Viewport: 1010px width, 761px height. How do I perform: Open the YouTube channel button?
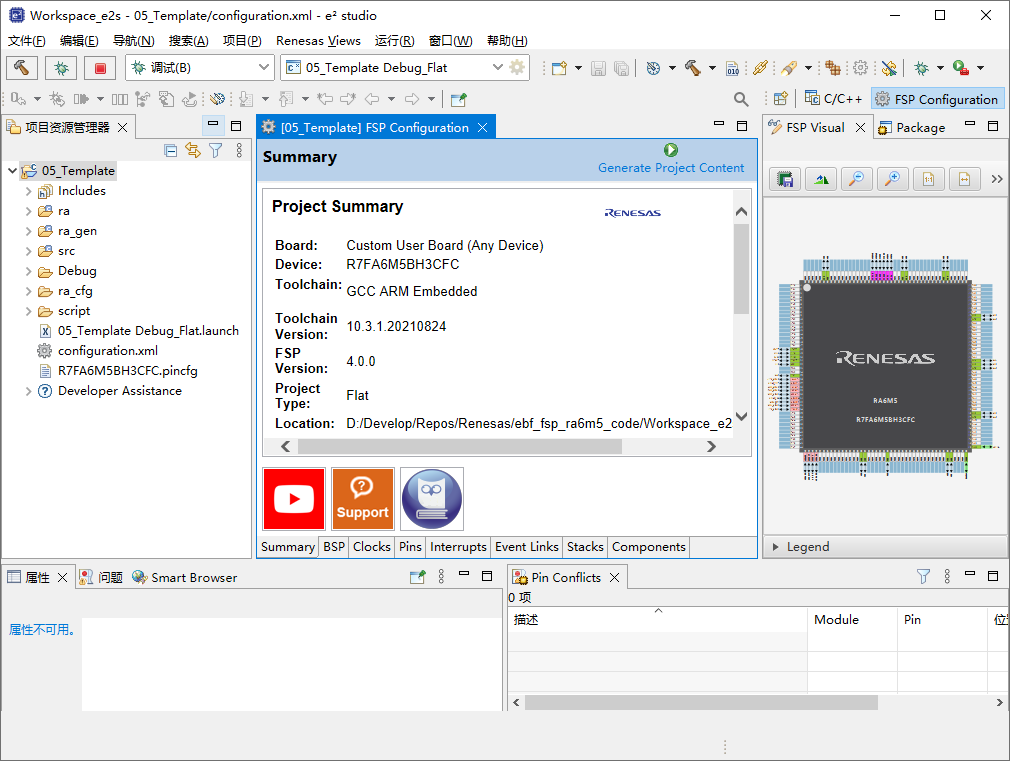[x=294, y=499]
